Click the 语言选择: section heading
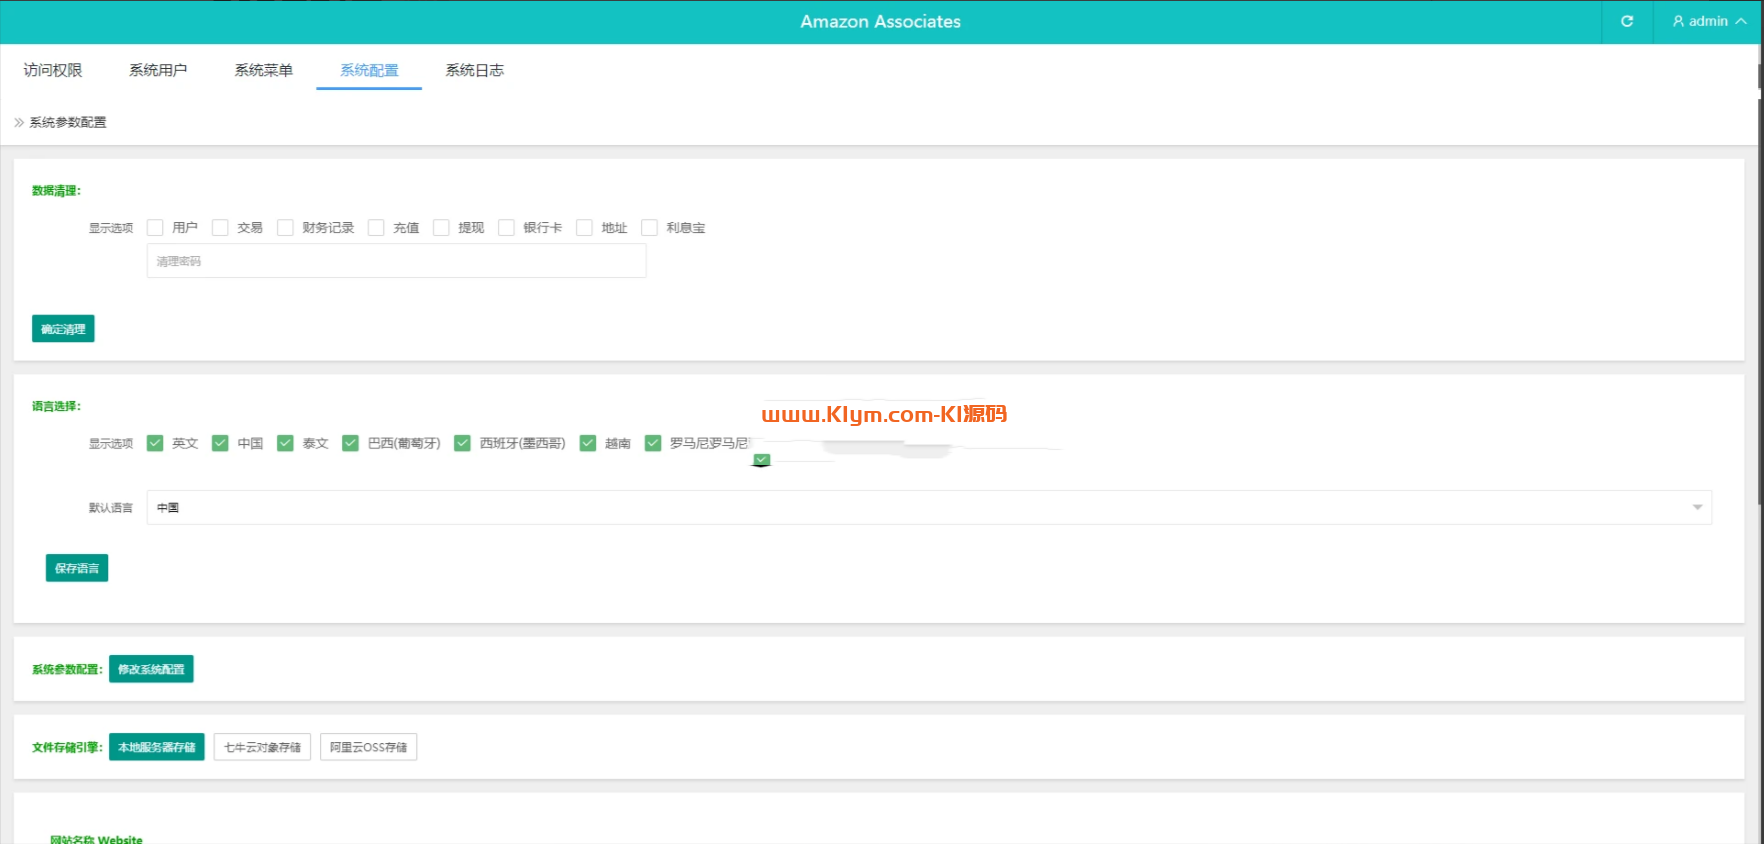 (x=56, y=406)
